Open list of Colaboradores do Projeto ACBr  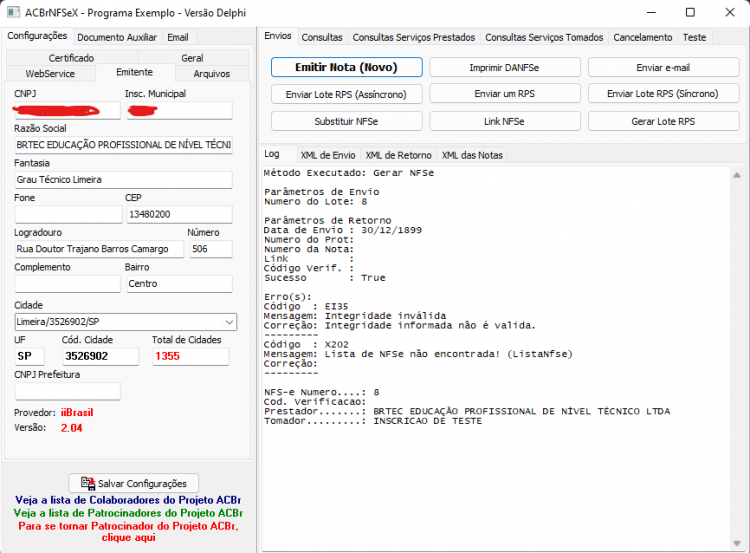[x=128, y=500]
